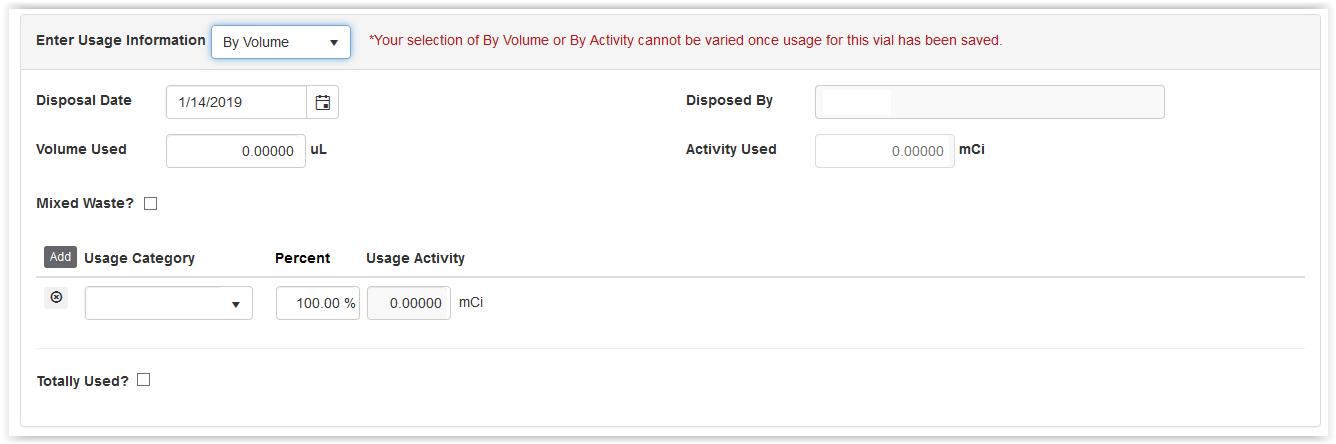This screenshot has height=444, width=1336.
Task: Check the Mixed Waste checkbox
Action: pos(151,204)
